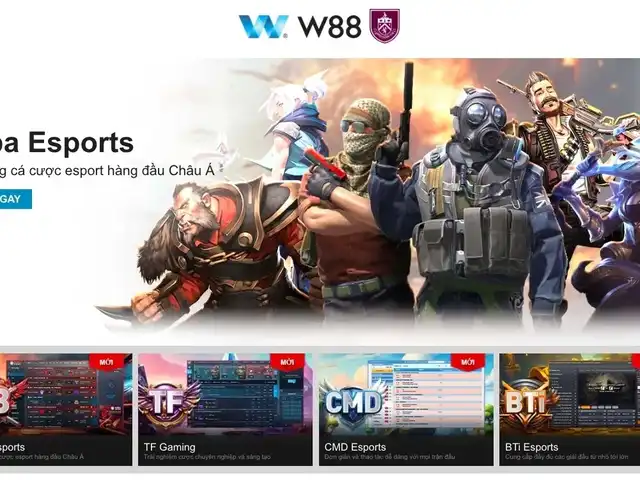Open the CMD Esports title link
The height and width of the screenshot is (480, 640).
pos(355,447)
